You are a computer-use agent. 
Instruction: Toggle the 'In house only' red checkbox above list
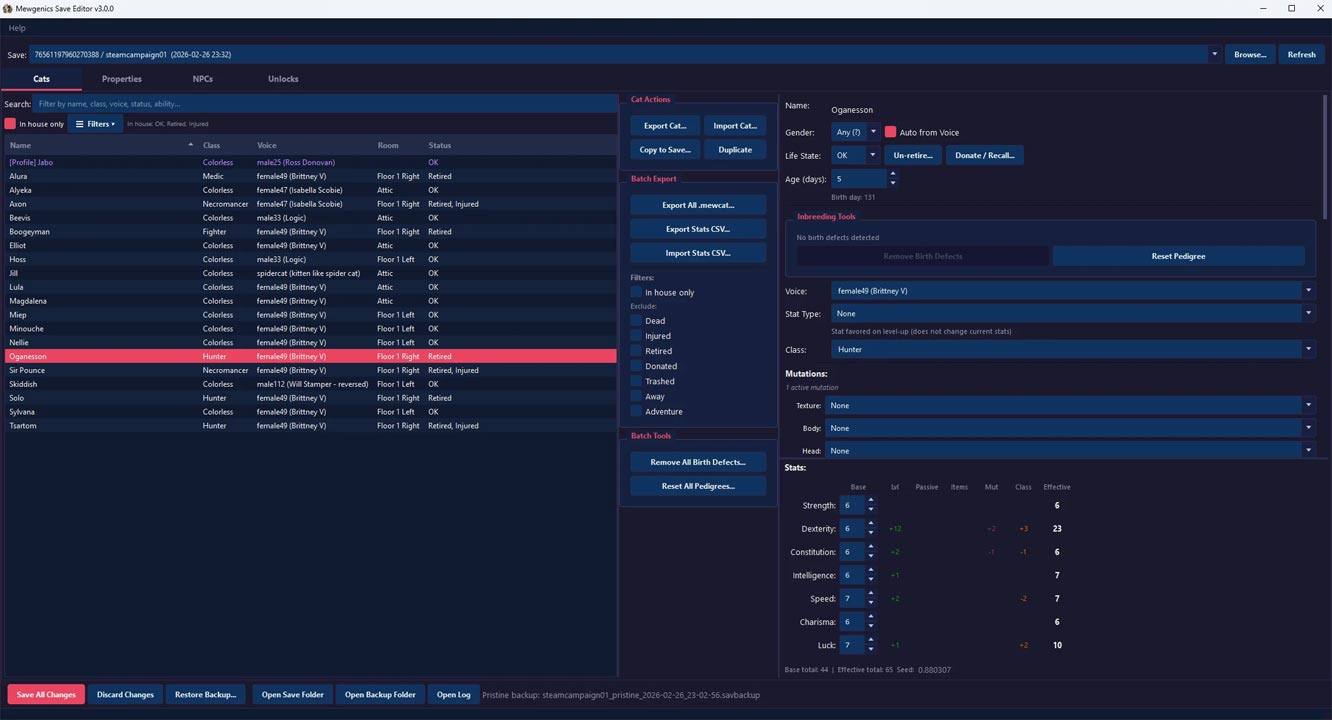tap(11, 124)
